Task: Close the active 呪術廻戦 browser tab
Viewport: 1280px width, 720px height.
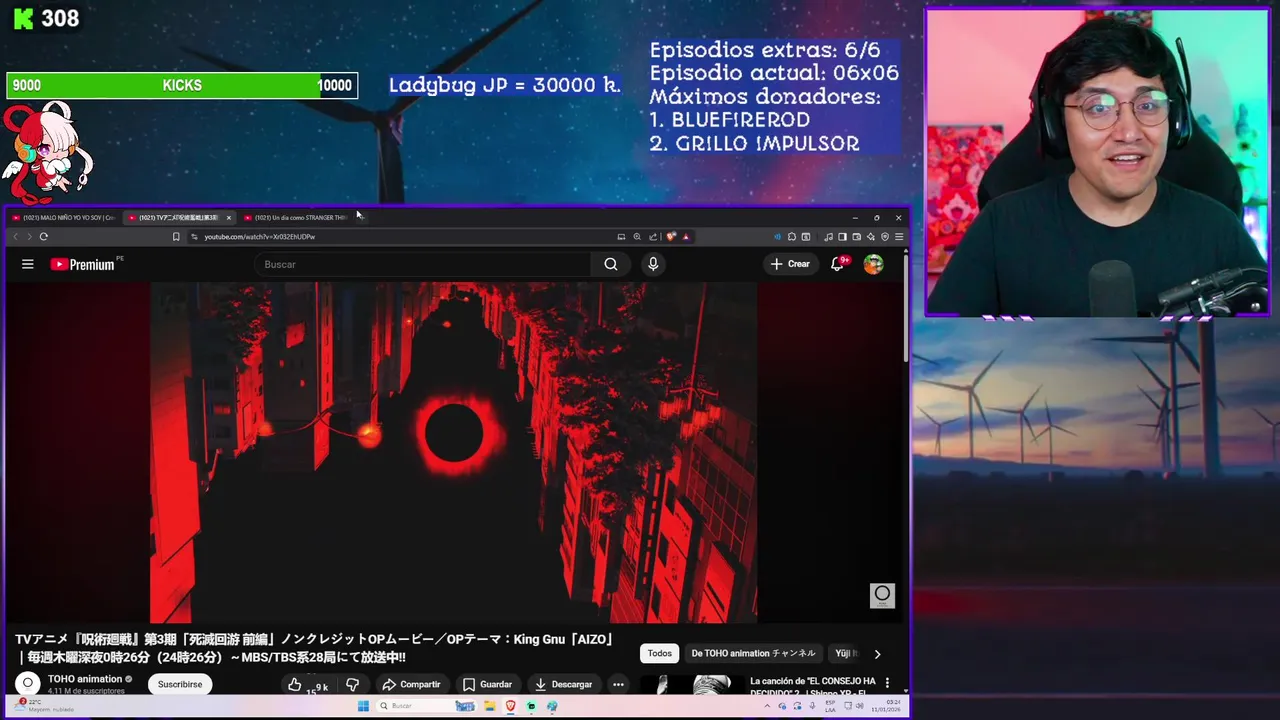Action: (228, 217)
